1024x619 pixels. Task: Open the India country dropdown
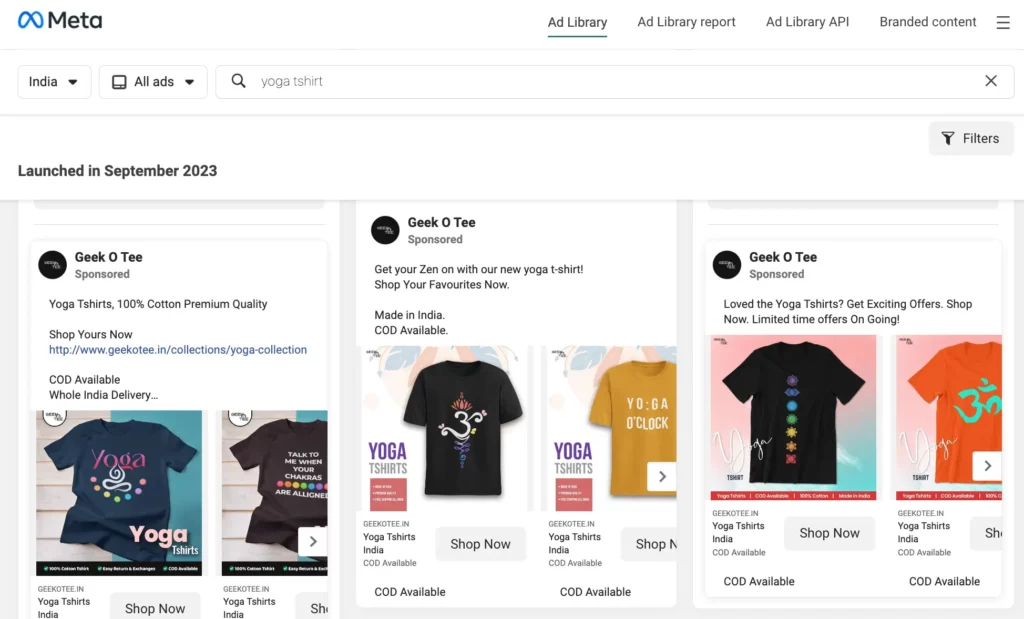pos(54,82)
